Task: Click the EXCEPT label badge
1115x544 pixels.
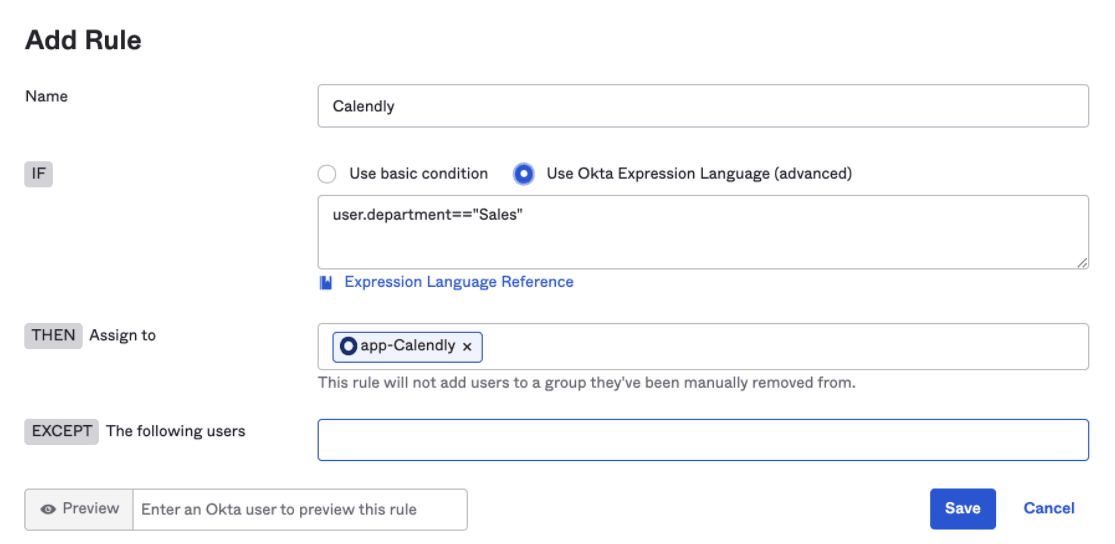Action: click(61, 431)
